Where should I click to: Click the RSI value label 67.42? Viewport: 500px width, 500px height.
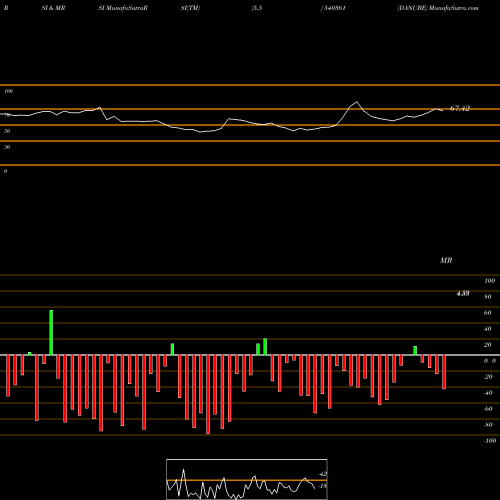coord(460,108)
